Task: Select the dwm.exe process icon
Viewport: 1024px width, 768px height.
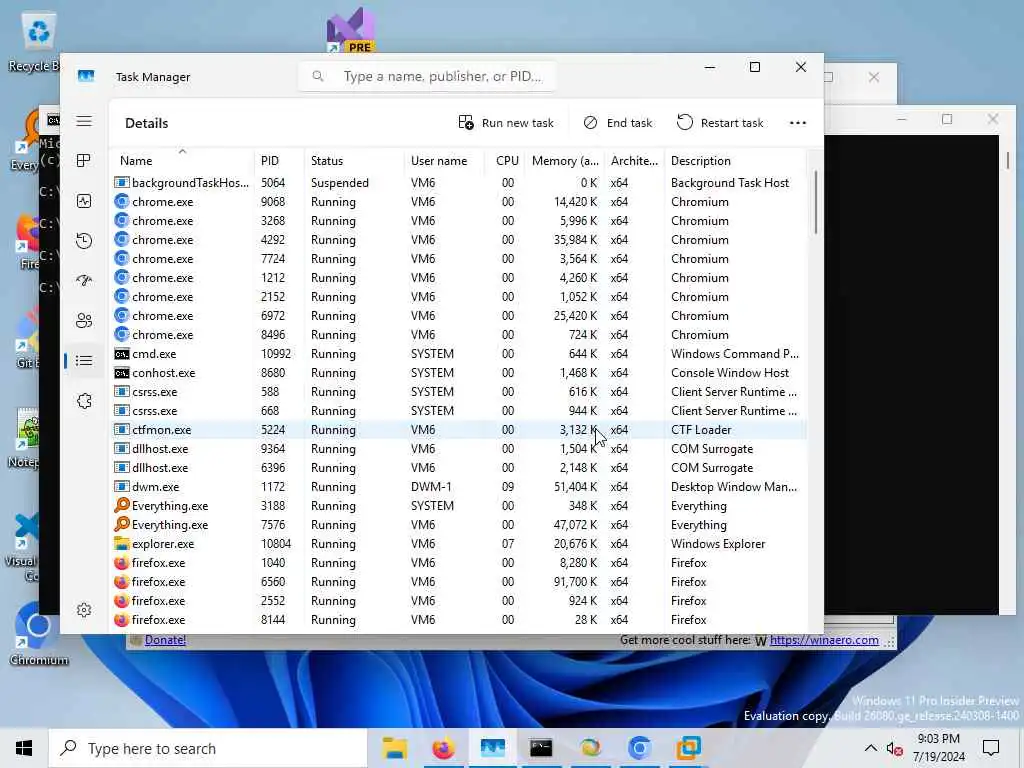Action: [121, 487]
